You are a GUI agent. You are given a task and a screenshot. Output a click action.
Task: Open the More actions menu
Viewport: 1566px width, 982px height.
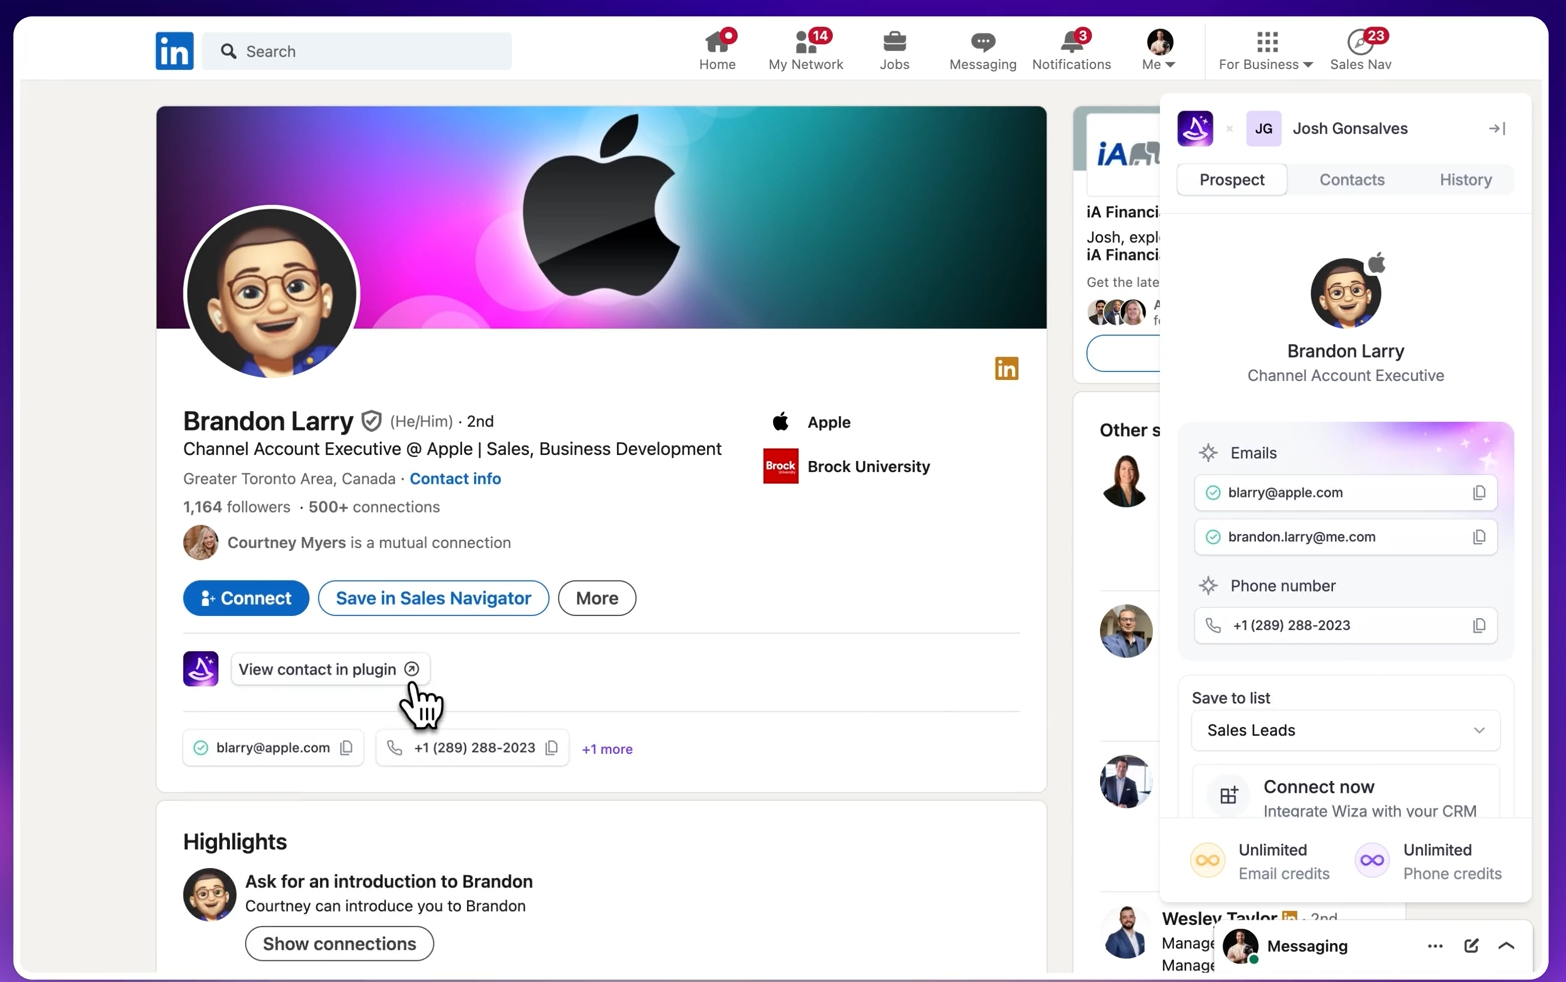[597, 598]
